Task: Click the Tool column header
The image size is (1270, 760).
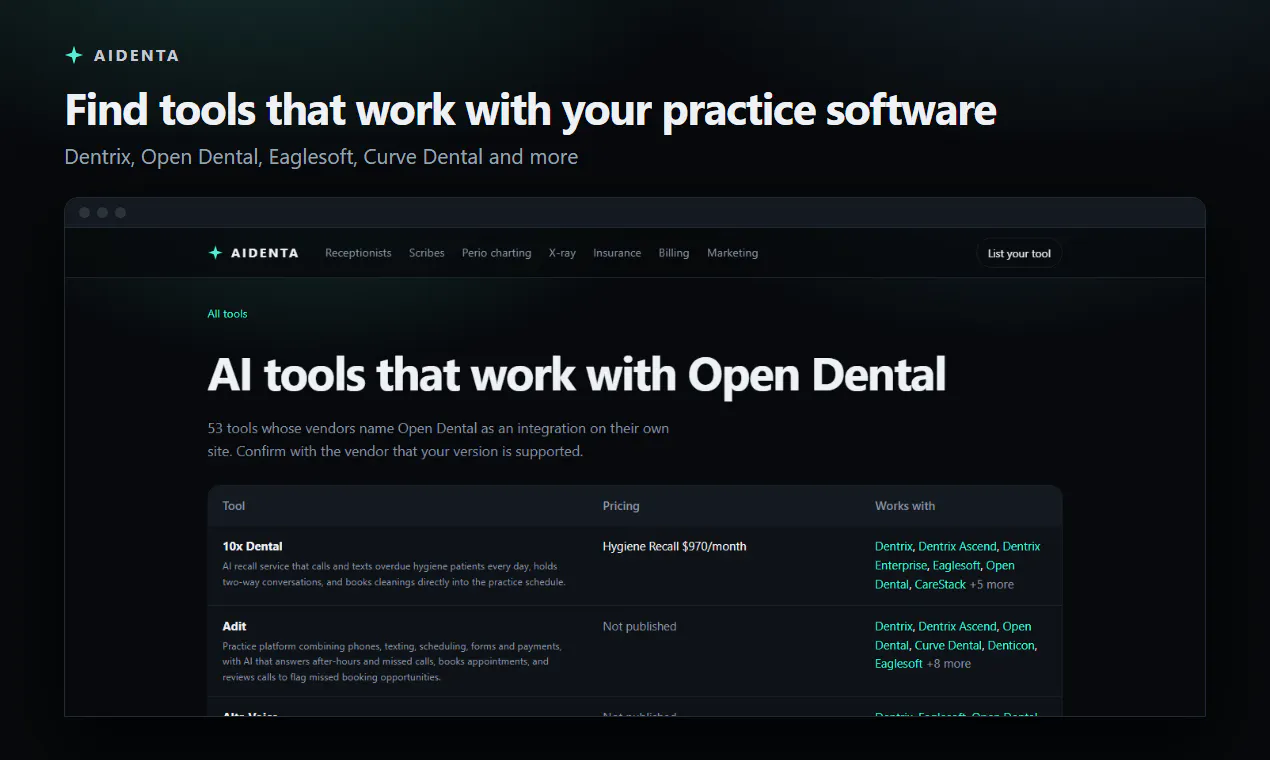Action: pyautogui.click(x=234, y=506)
